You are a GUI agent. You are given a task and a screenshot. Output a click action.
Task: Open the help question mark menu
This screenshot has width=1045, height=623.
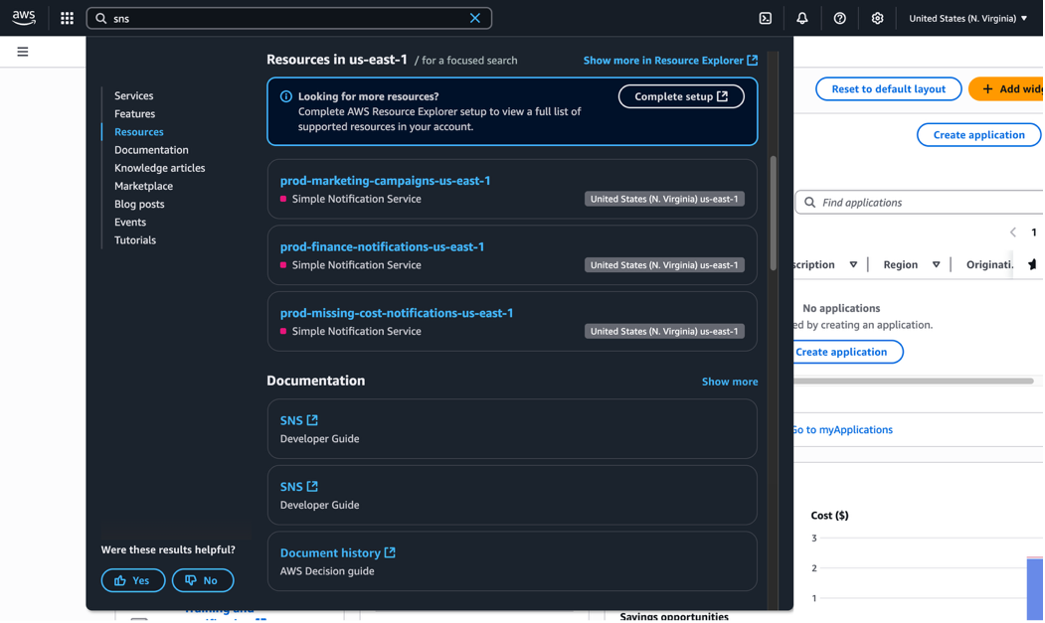pyautogui.click(x=839, y=18)
